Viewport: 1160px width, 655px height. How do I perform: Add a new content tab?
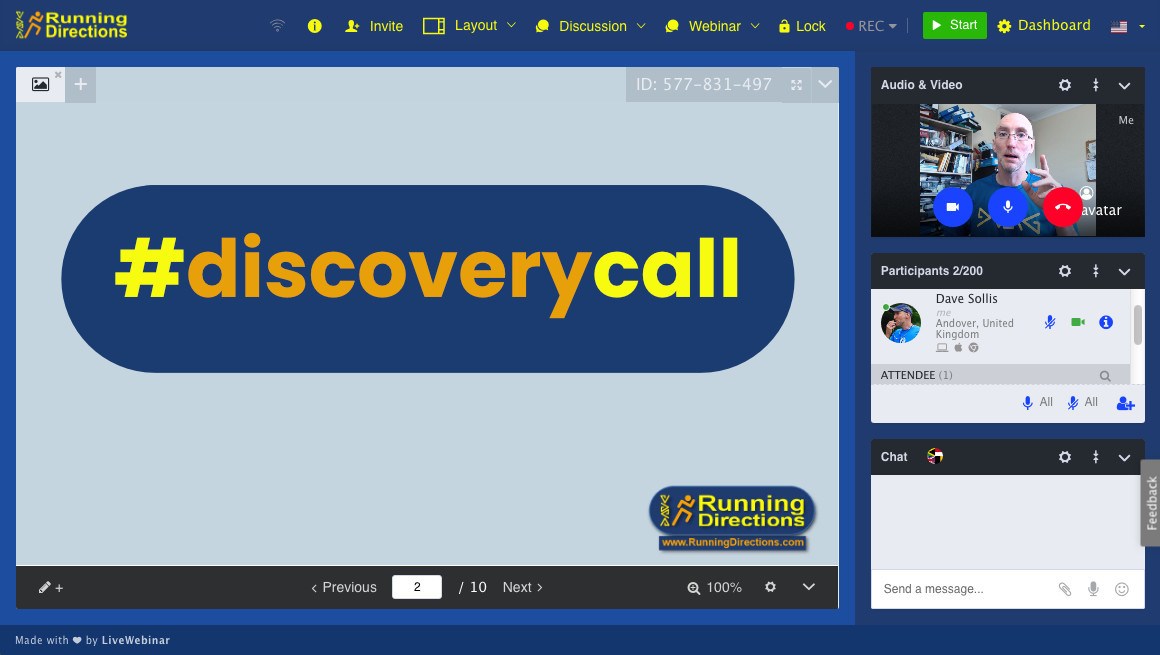pyautogui.click(x=81, y=84)
